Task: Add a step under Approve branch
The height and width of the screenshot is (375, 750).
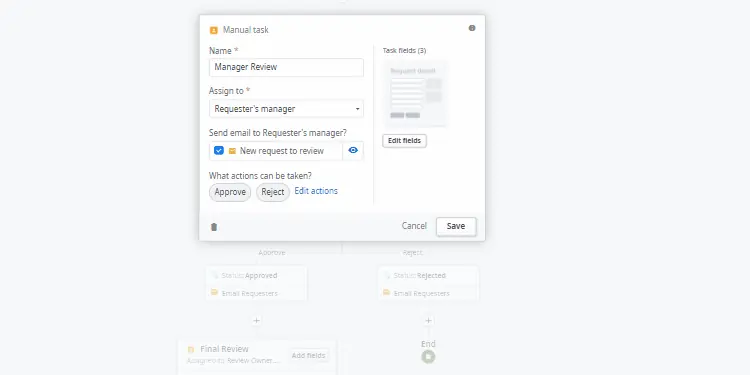Action: pos(256,320)
